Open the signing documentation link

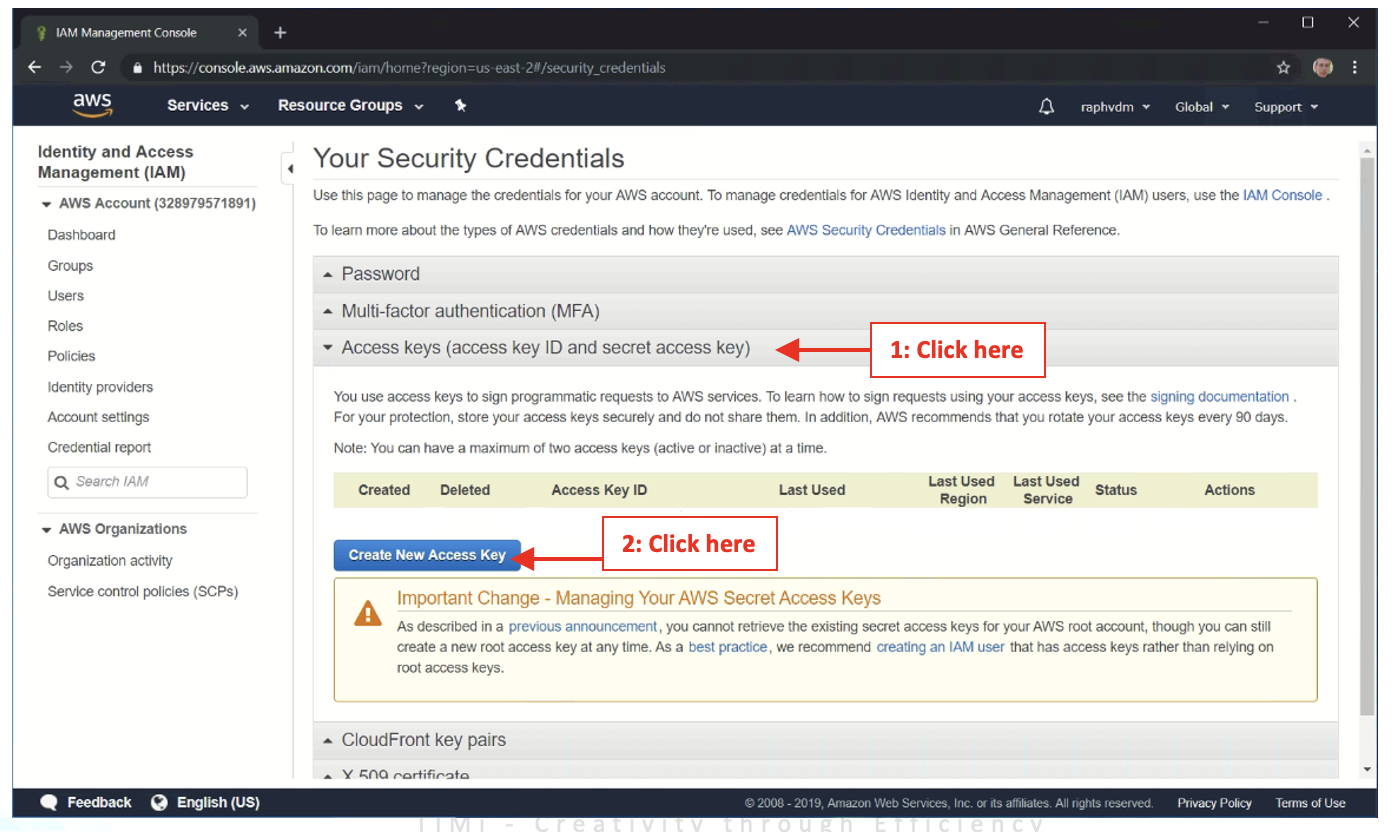(1219, 397)
